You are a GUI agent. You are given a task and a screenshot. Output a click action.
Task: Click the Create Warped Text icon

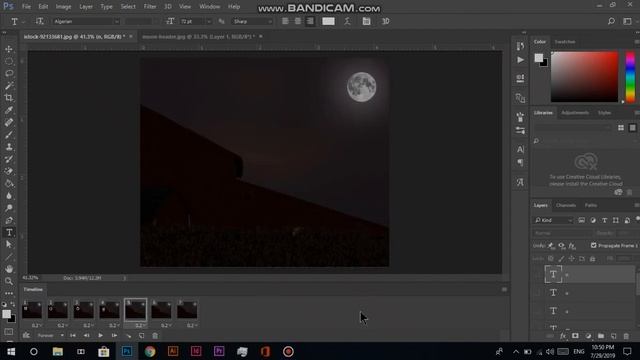[347, 21]
